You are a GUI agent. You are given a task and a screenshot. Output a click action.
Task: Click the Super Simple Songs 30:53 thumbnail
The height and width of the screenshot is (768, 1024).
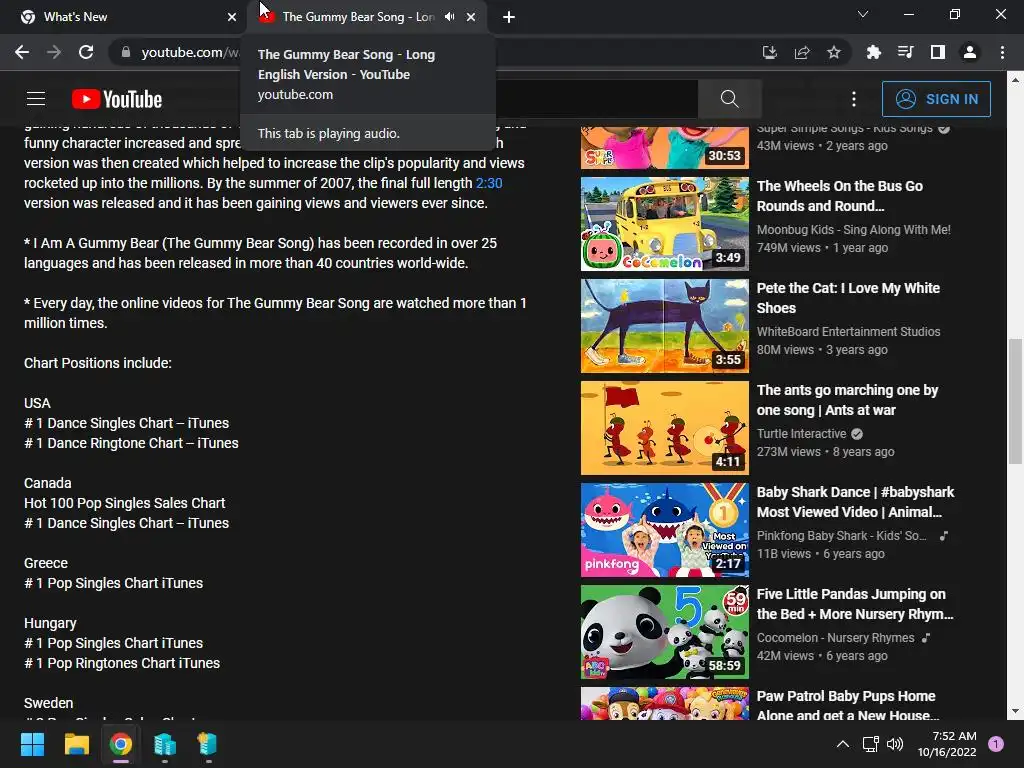click(665, 148)
